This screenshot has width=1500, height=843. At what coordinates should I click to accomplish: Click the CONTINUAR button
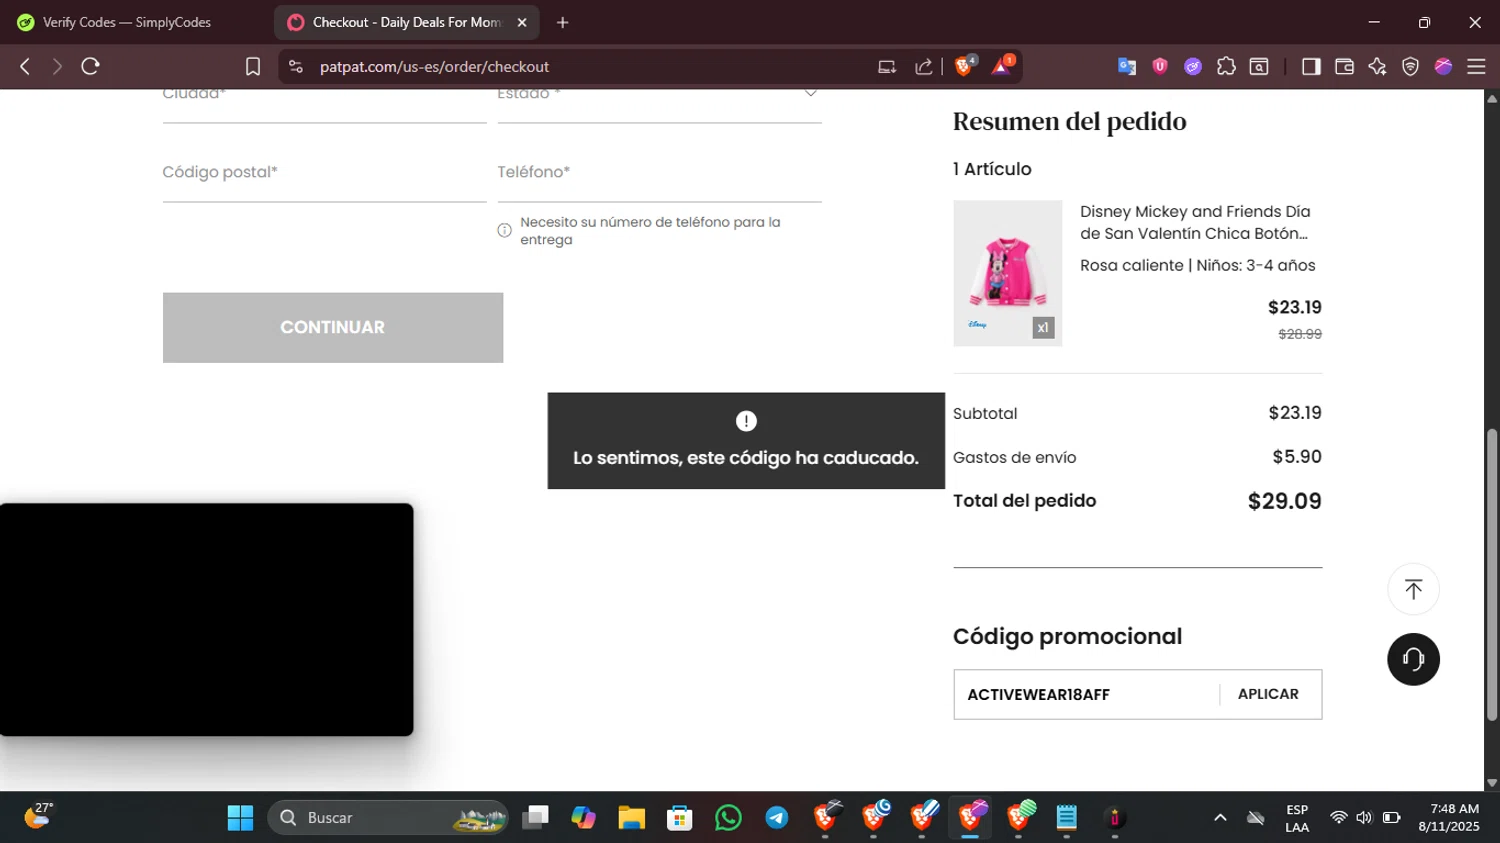(333, 328)
